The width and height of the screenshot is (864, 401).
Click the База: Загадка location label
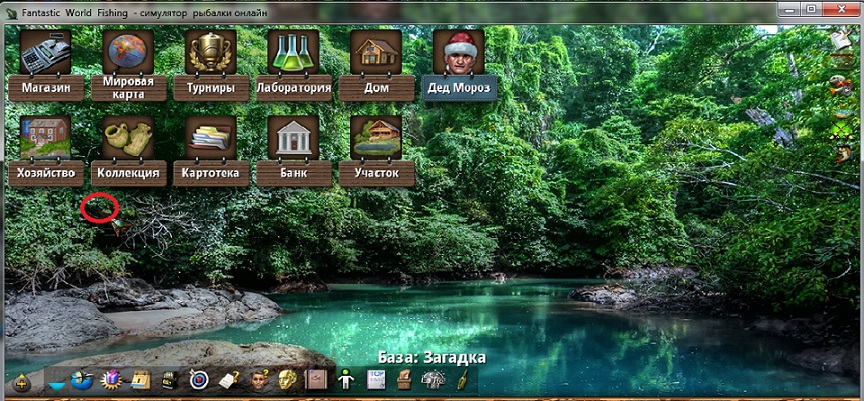tap(431, 357)
